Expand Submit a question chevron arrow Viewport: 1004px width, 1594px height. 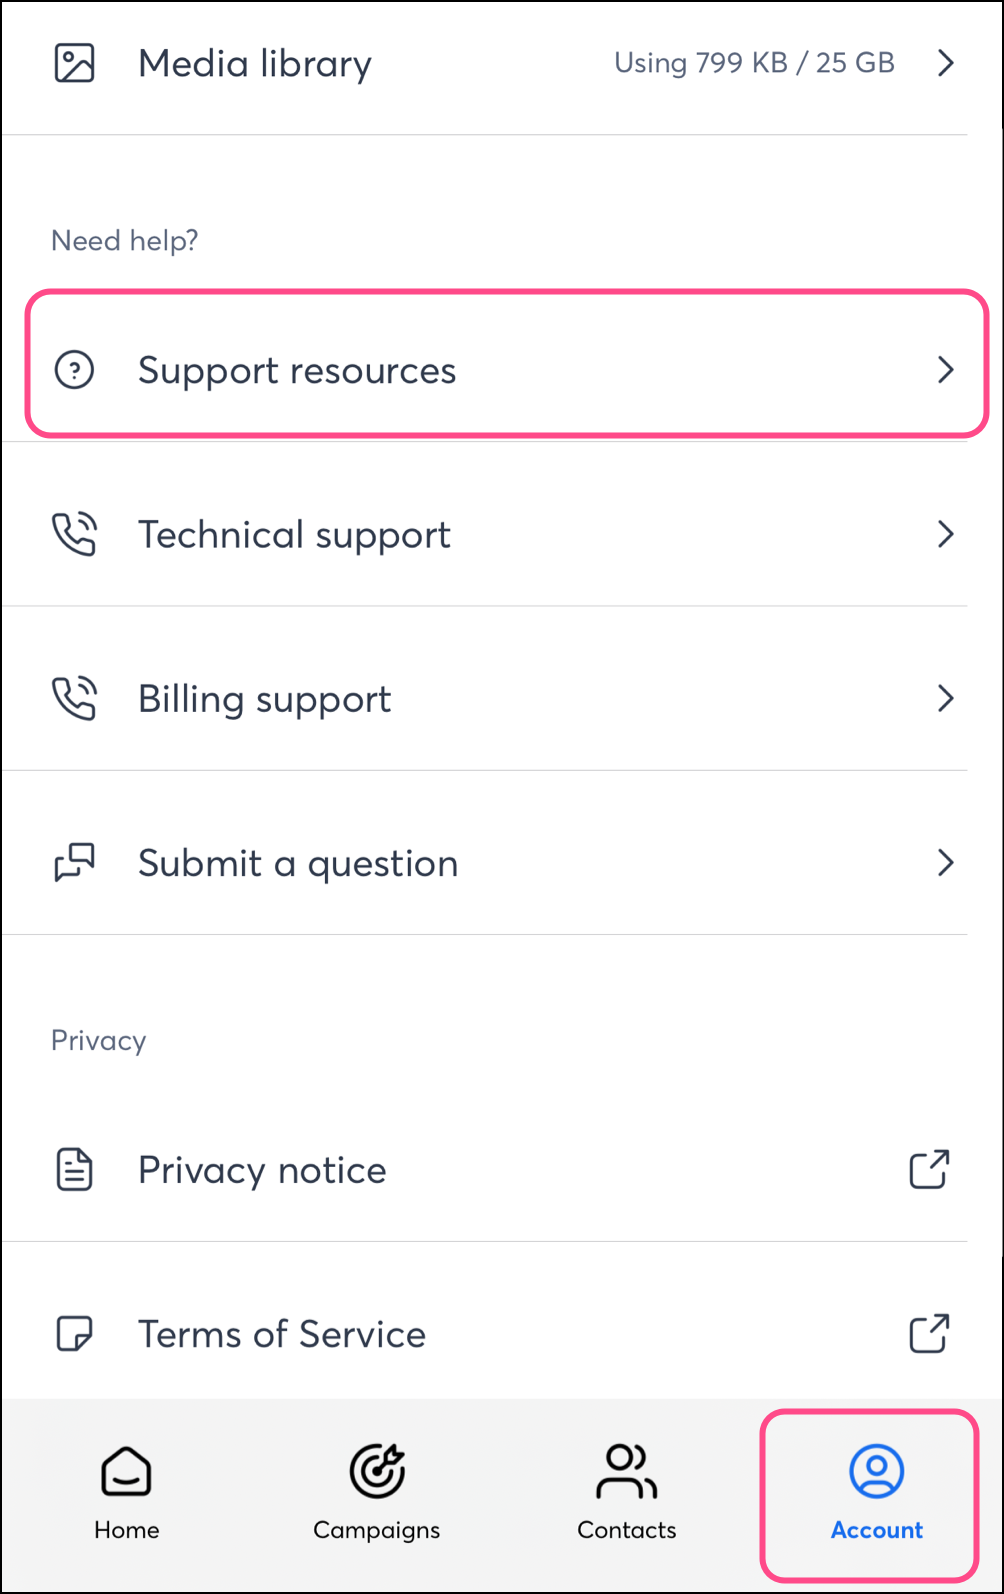click(x=945, y=862)
